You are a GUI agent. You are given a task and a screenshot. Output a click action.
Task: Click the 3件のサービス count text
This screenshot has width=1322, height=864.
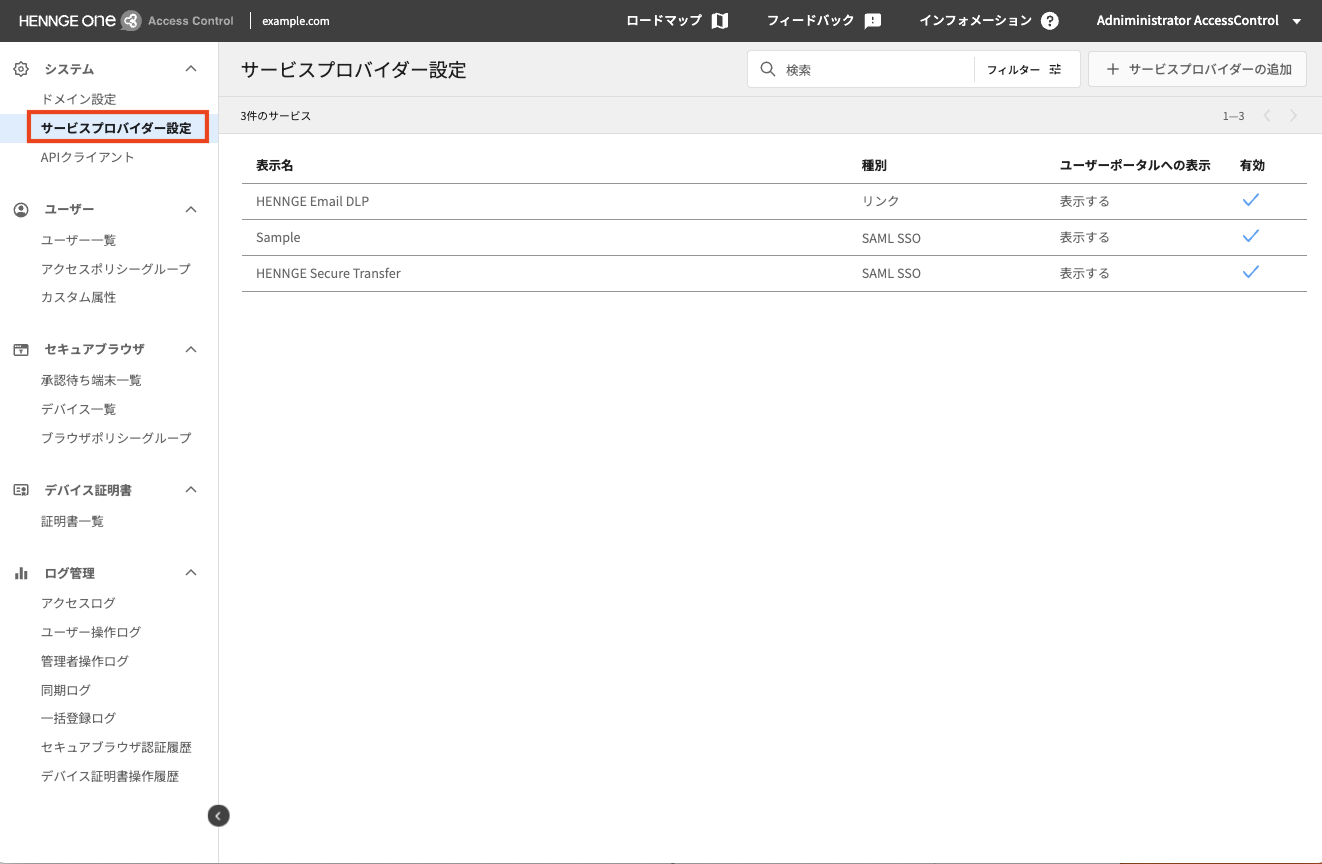point(276,116)
